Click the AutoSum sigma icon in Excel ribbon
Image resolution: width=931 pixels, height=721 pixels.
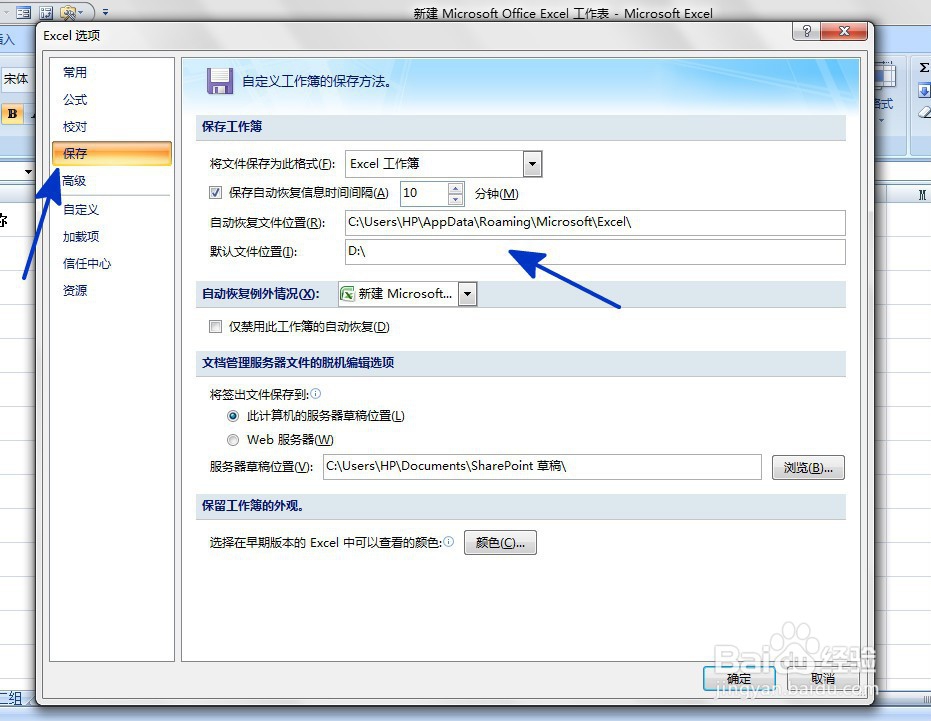(924, 68)
